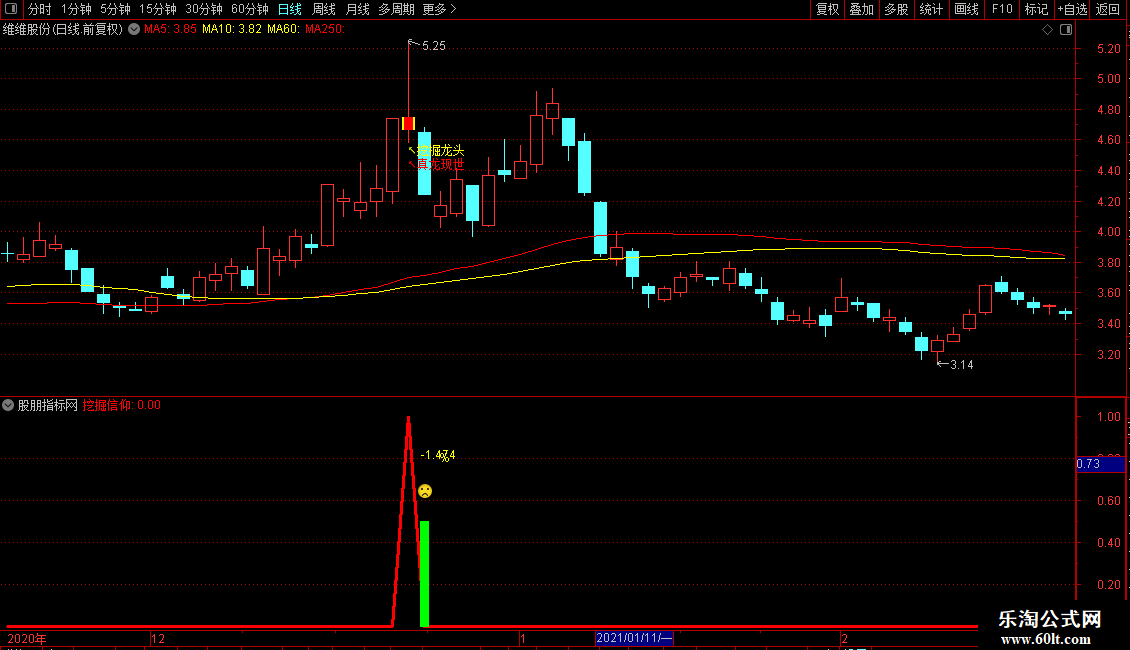Click the 挖掘信仰: 0.00 indicator value

click(122, 405)
